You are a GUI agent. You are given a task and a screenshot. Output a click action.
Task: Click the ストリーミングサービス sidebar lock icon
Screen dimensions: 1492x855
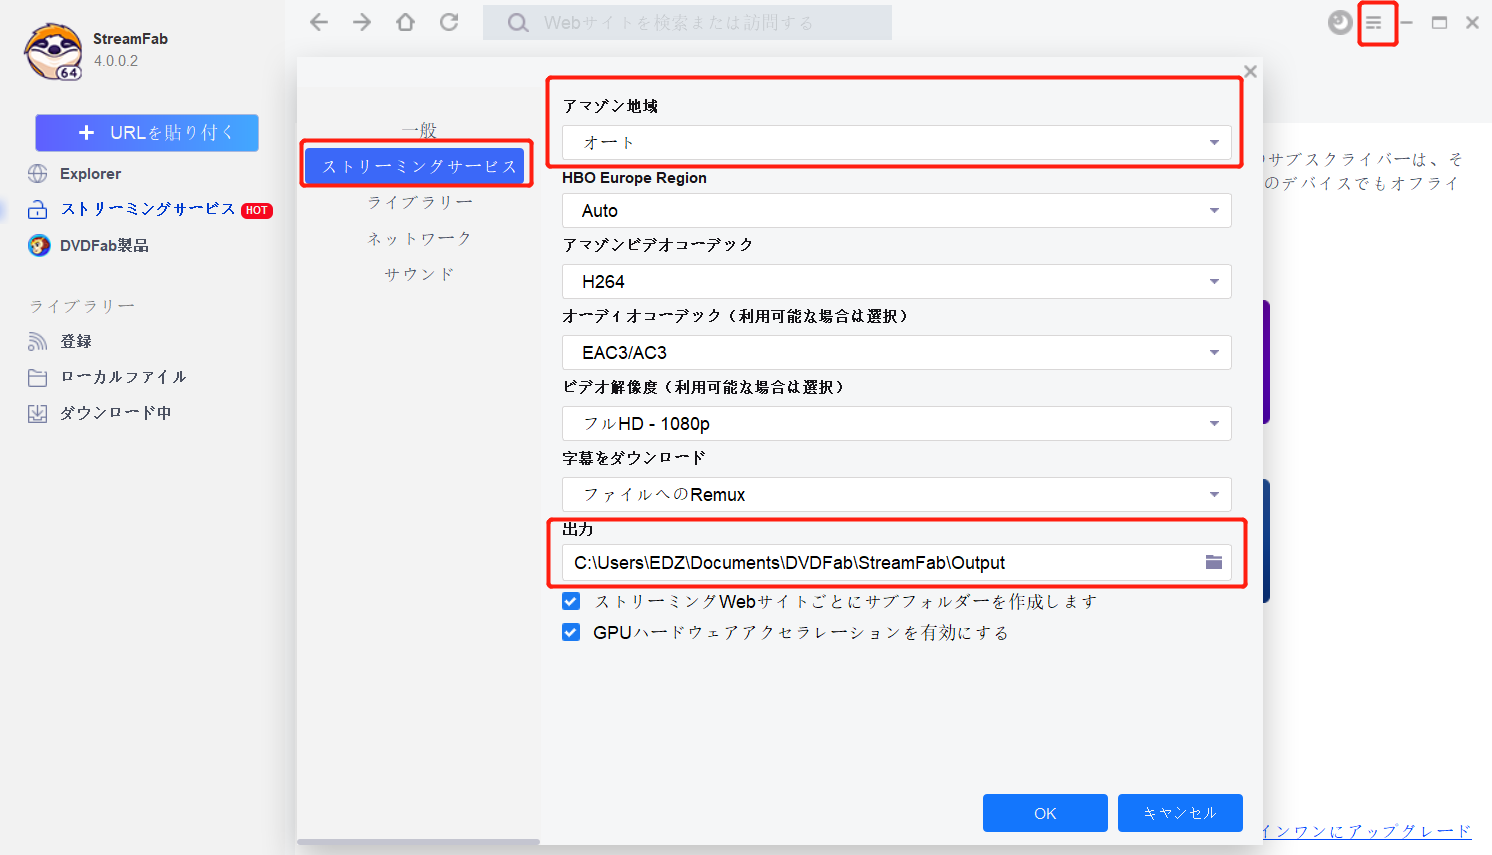coord(38,209)
